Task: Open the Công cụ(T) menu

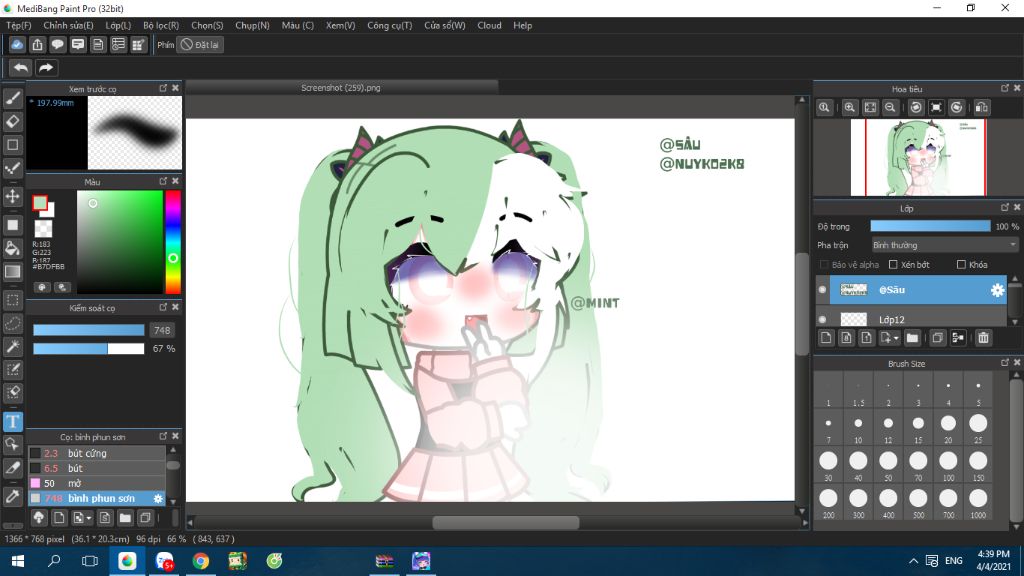Action: click(x=390, y=25)
